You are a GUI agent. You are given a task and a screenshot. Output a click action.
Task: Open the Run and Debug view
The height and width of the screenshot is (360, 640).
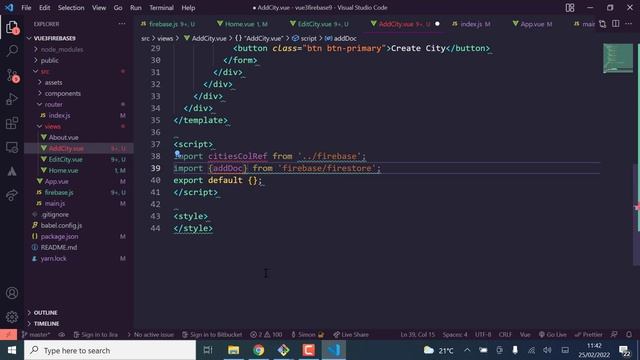pos(12,99)
